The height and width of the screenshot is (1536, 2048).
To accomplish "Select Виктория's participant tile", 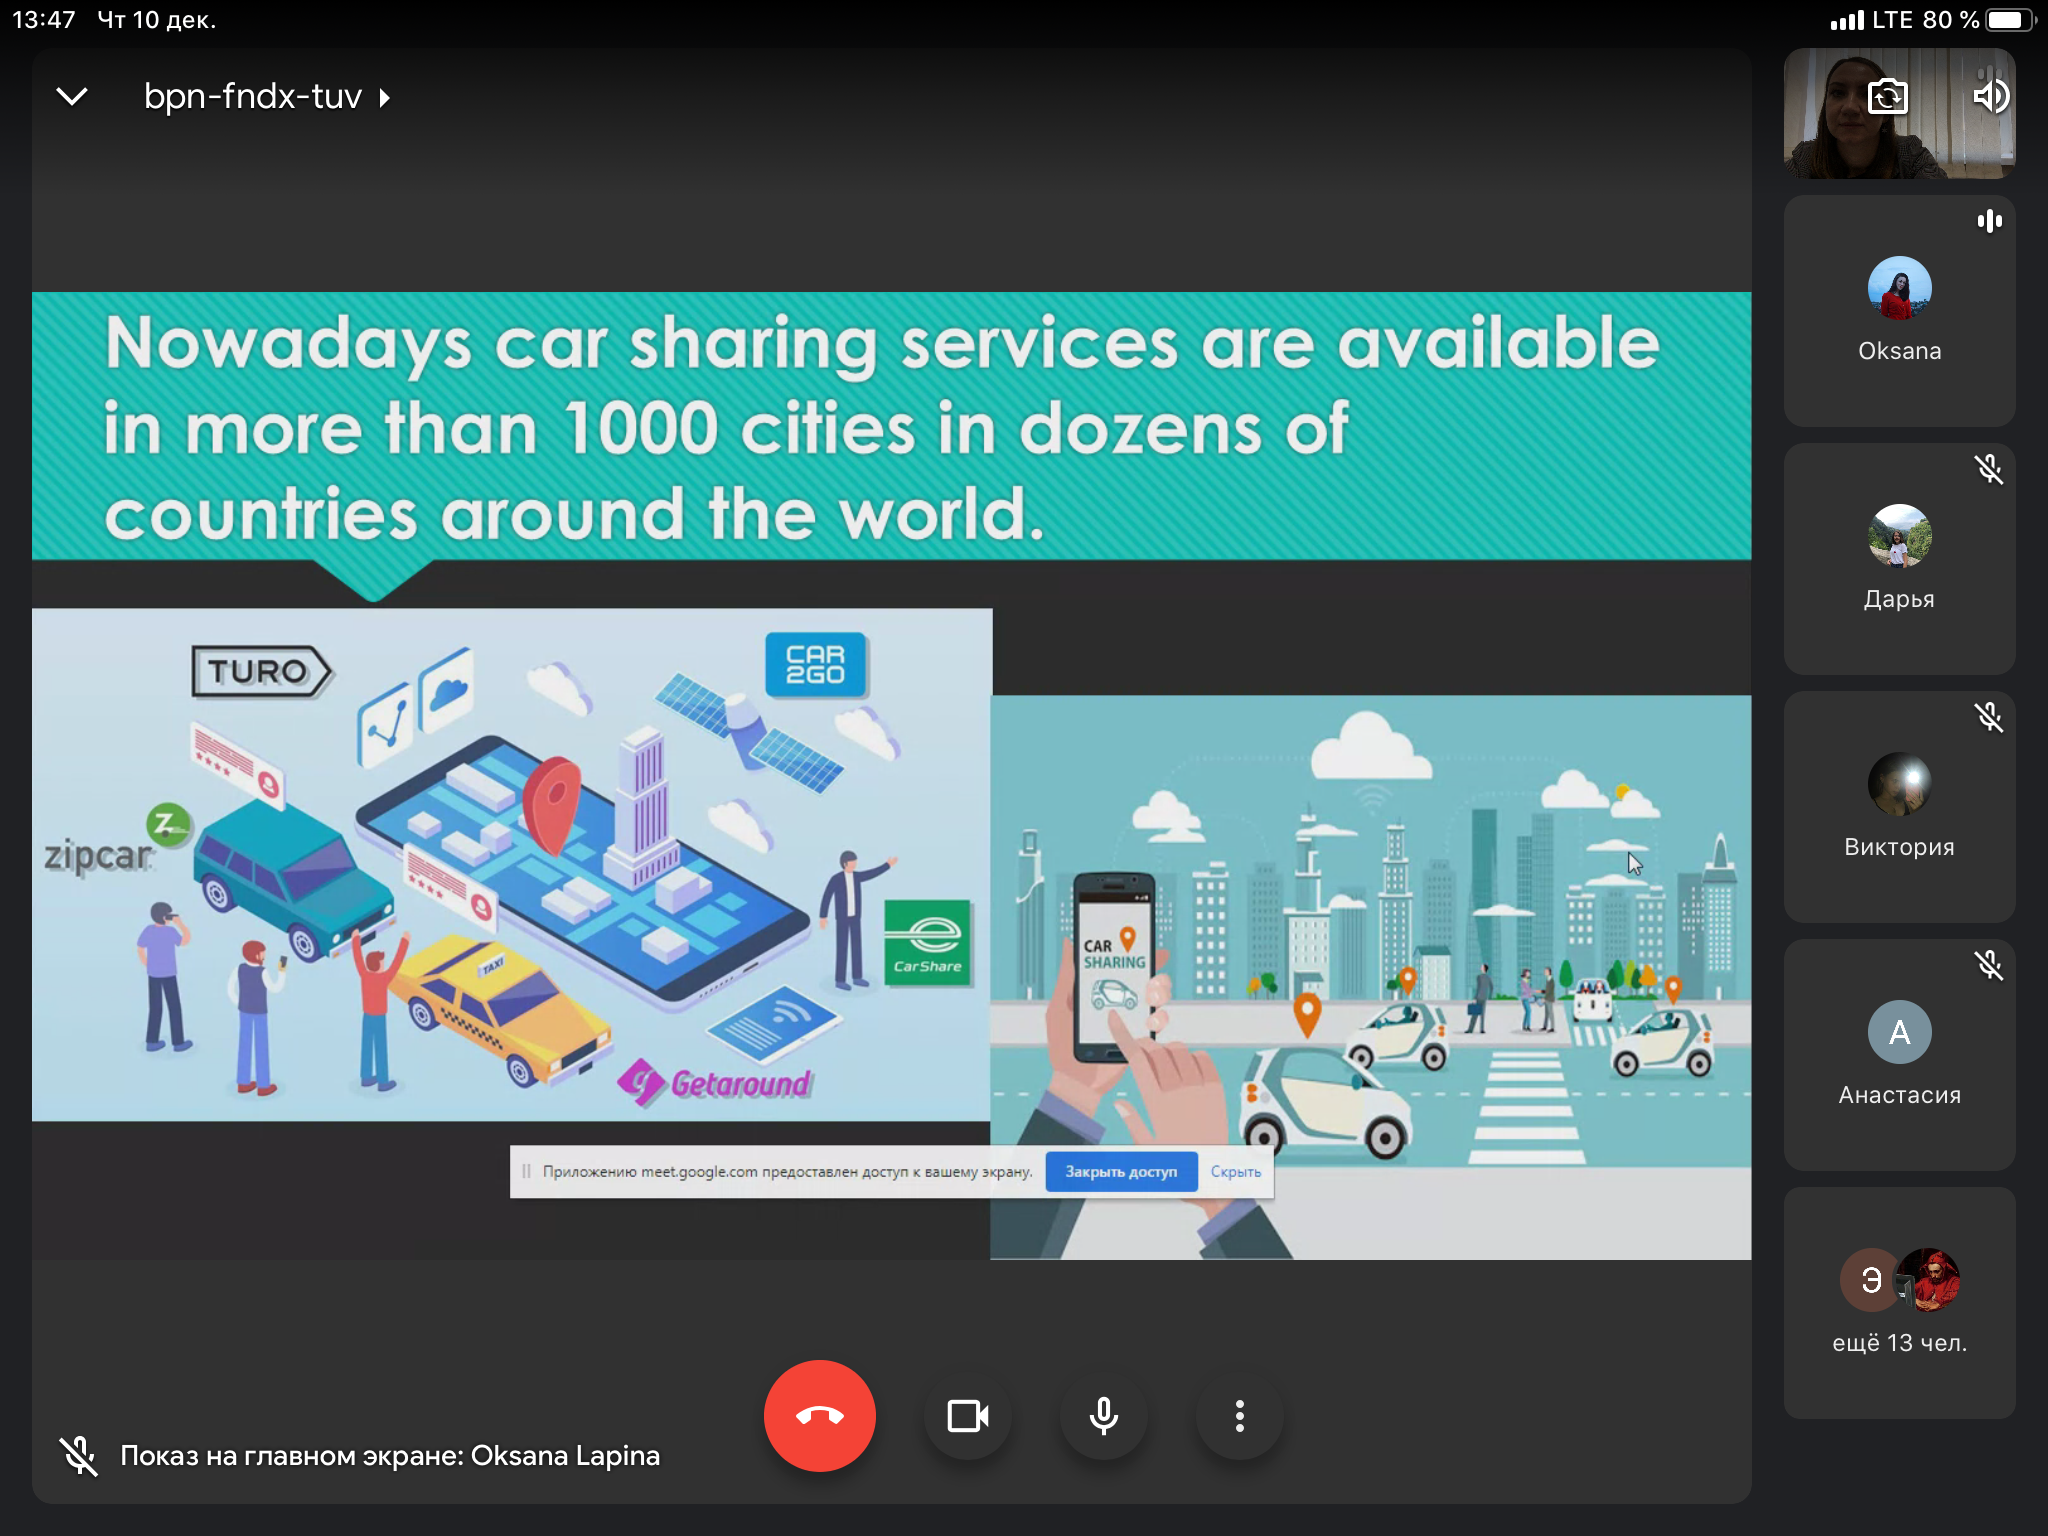I will 1899,807.
